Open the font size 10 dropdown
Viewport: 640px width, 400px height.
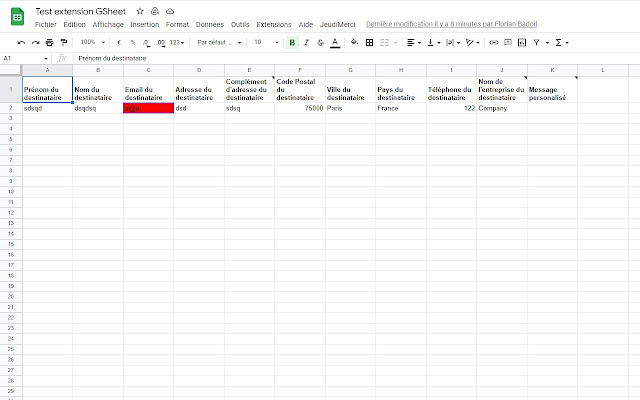click(266, 42)
